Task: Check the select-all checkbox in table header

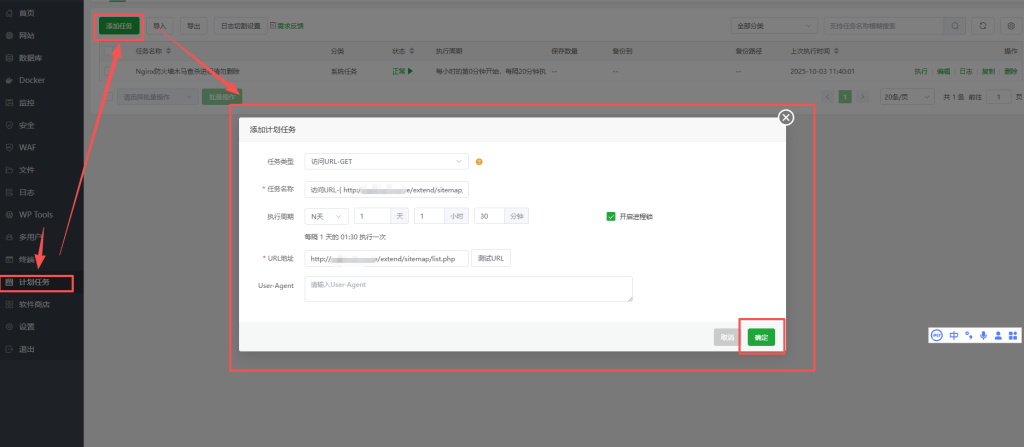Action: pyautogui.click(x=107, y=50)
